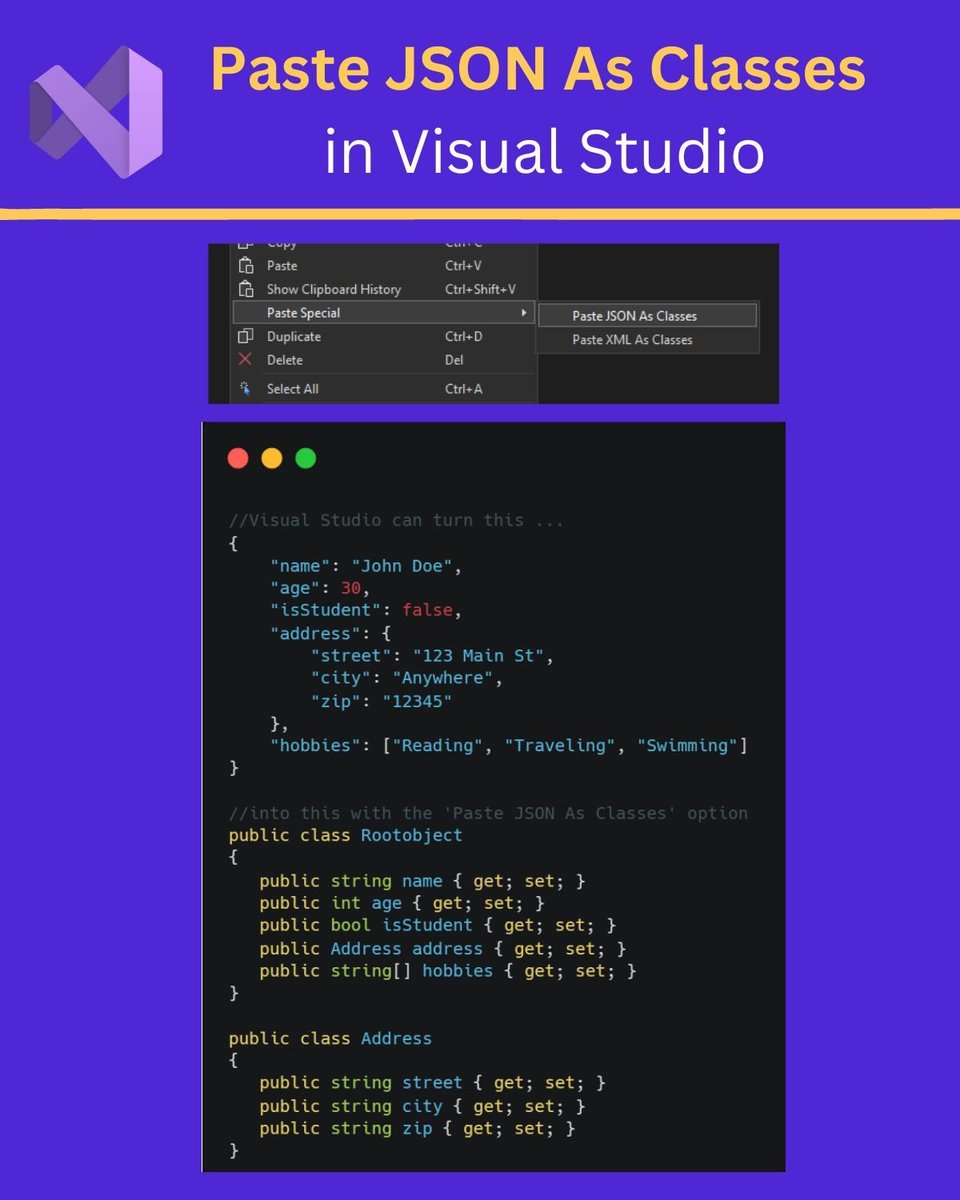Click the 'public string name' property line

(x=422, y=881)
